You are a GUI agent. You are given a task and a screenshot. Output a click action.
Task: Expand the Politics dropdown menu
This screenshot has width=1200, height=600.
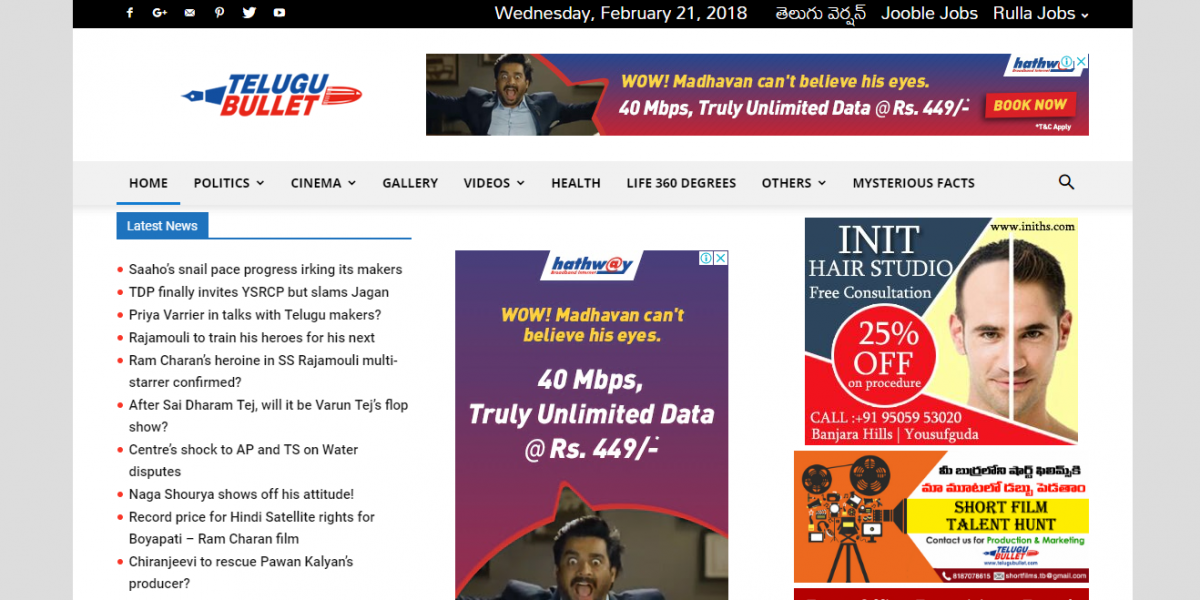pos(228,183)
